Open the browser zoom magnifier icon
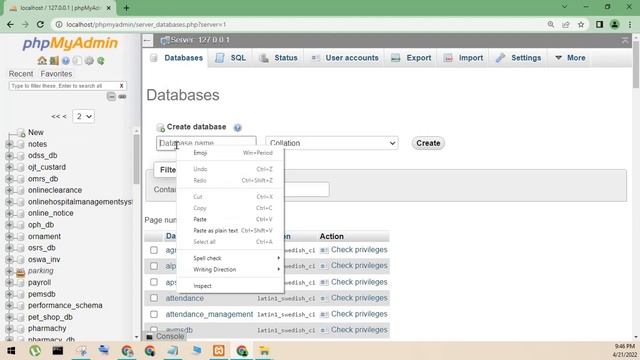Viewport: 640px width, 360px height. tap(551, 24)
